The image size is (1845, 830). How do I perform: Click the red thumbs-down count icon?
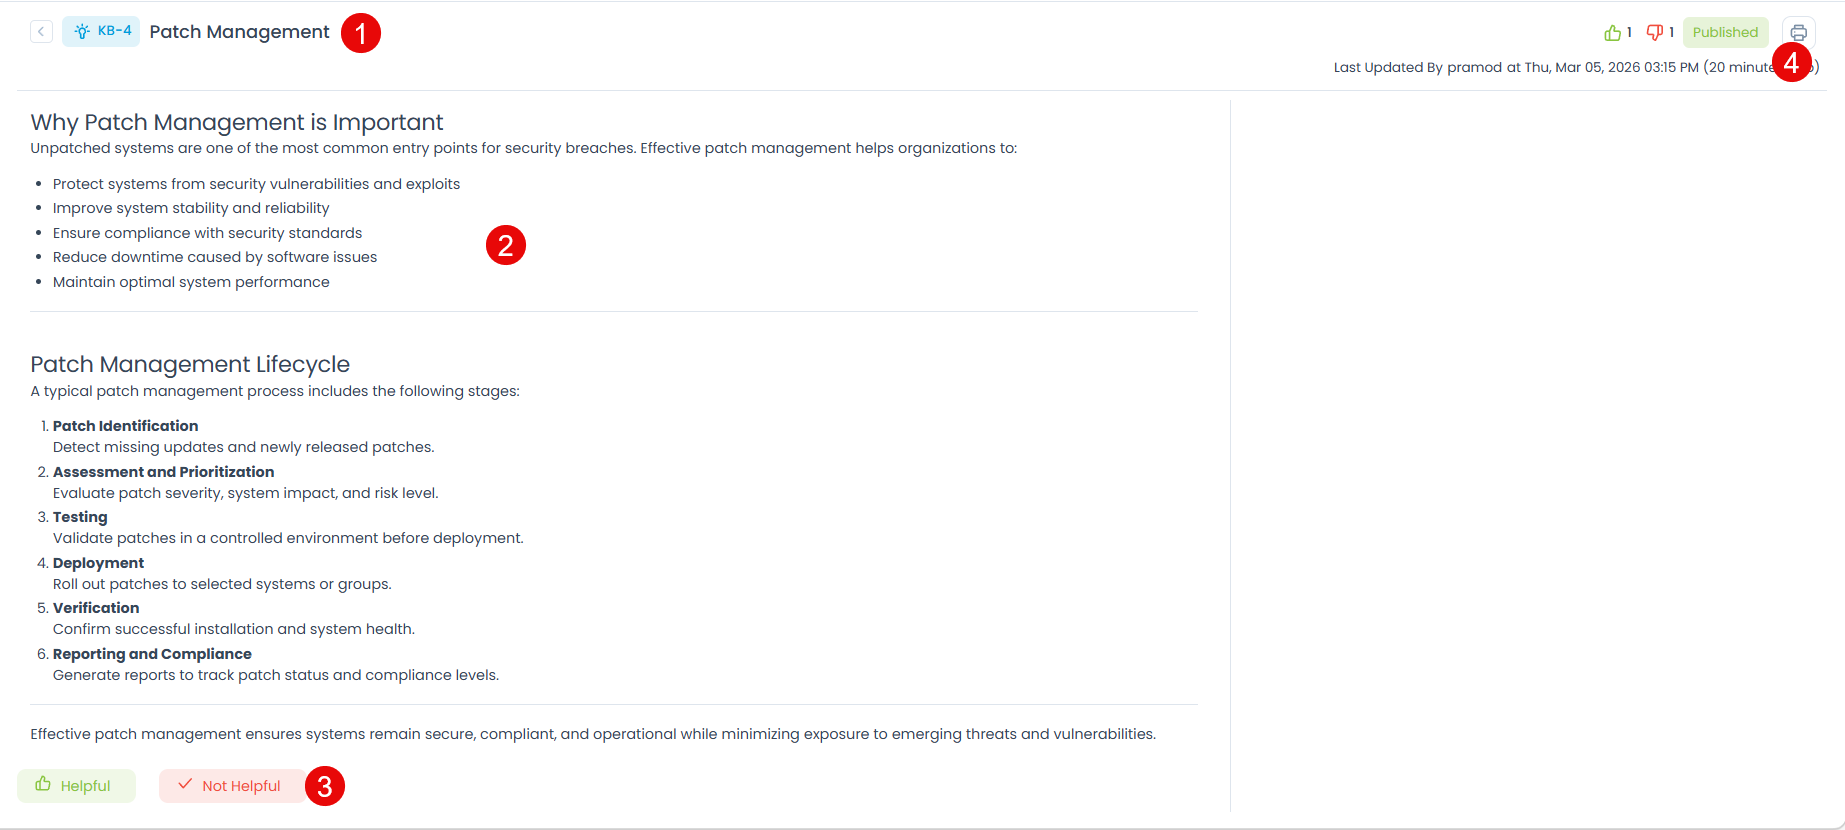point(1655,32)
